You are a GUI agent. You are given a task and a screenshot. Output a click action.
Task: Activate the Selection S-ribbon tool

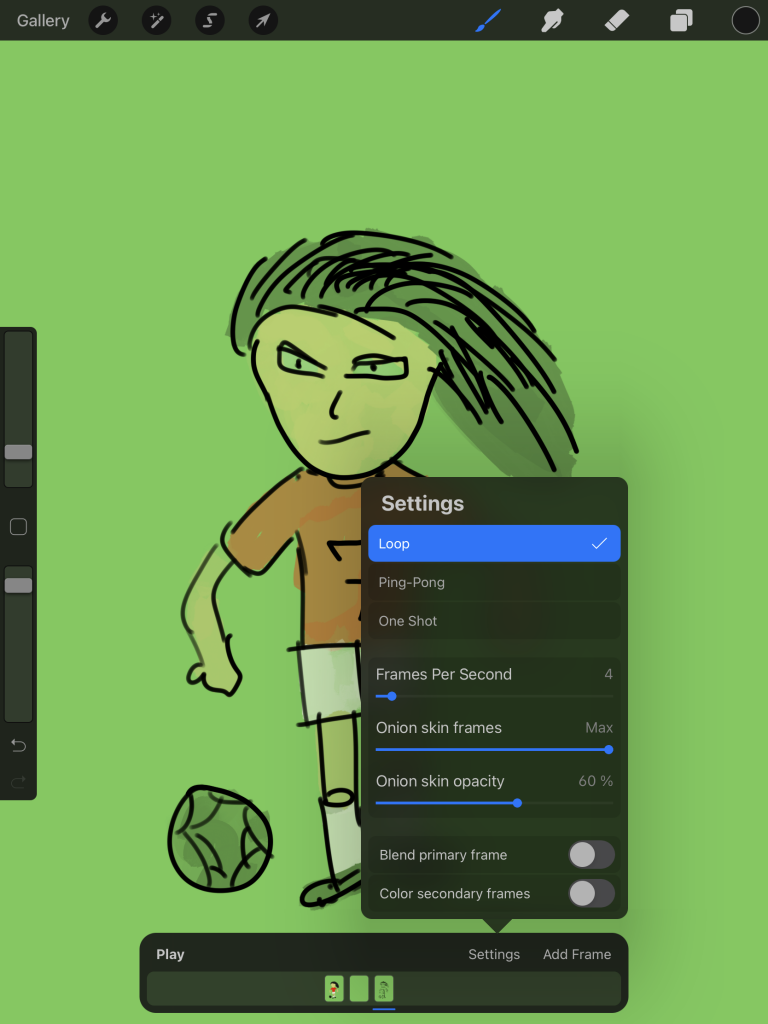pyautogui.click(x=210, y=20)
